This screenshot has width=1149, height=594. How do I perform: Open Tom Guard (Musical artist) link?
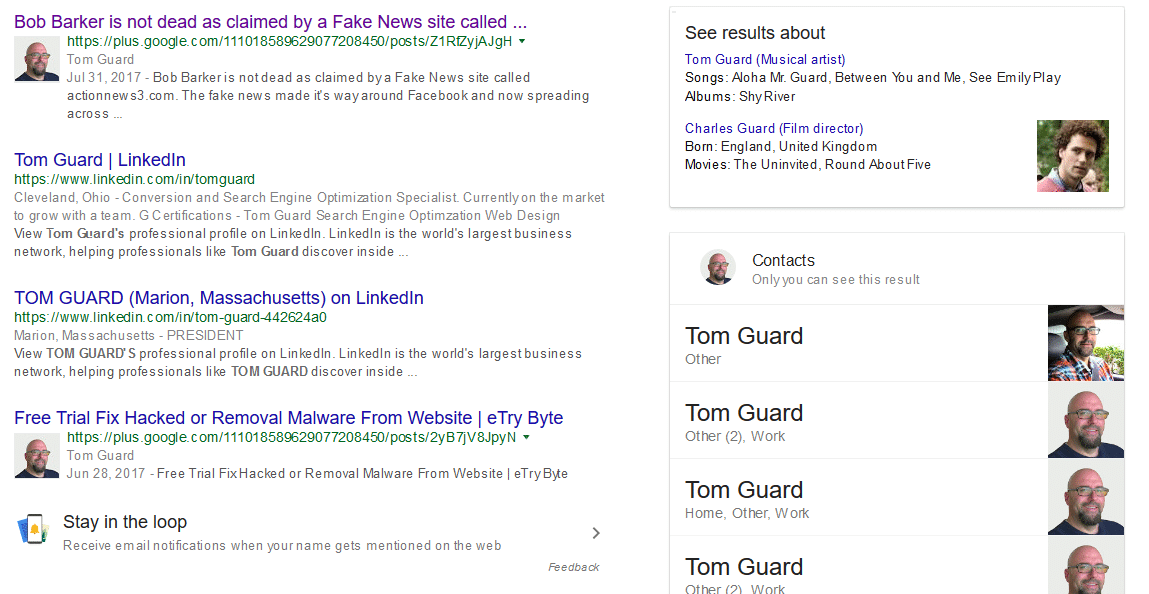(765, 59)
